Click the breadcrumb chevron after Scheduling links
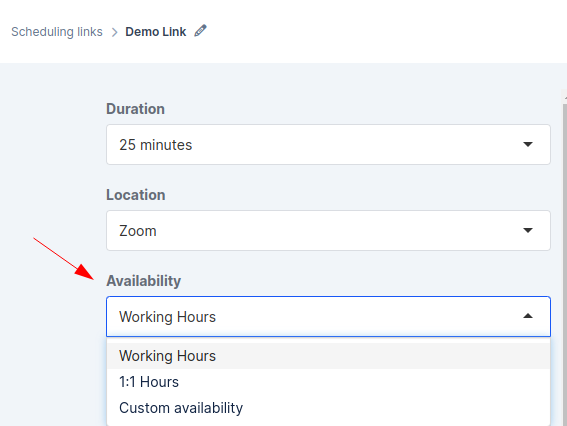Viewport: 567px width, 426px height. tap(114, 32)
